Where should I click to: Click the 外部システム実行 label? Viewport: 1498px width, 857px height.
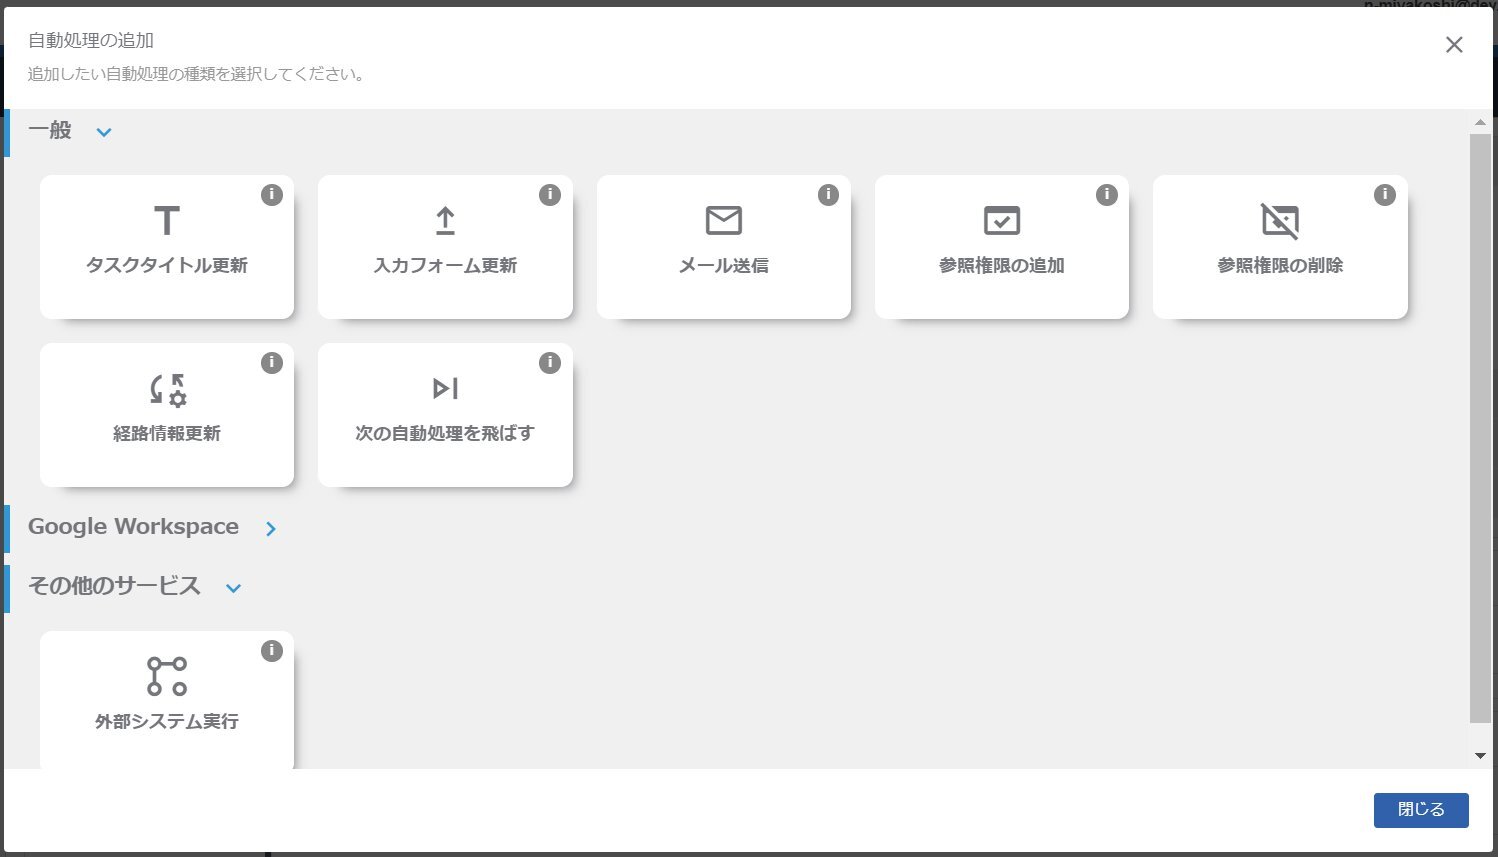pyautogui.click(x=167, y=722)
